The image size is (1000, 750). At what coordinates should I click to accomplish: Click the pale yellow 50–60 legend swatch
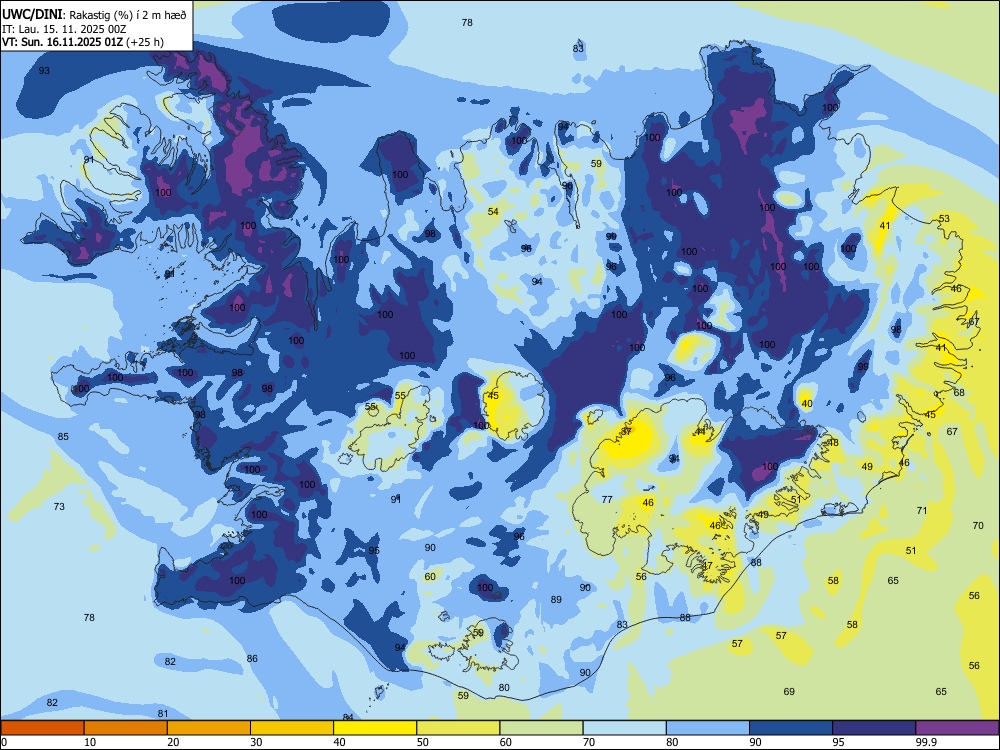458,728
